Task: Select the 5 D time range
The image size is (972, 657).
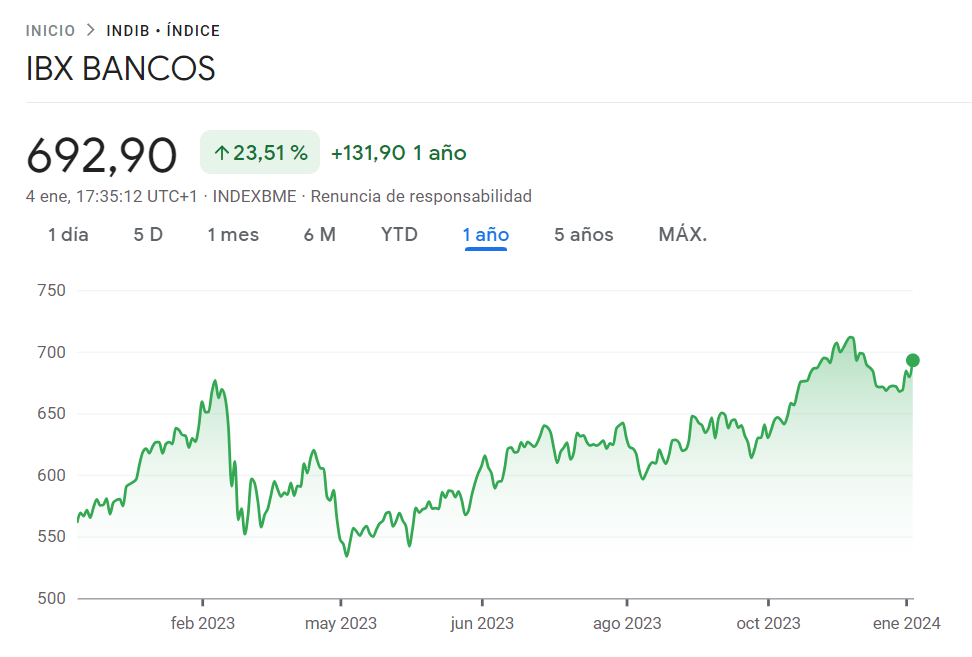Action: click(147, 234)
